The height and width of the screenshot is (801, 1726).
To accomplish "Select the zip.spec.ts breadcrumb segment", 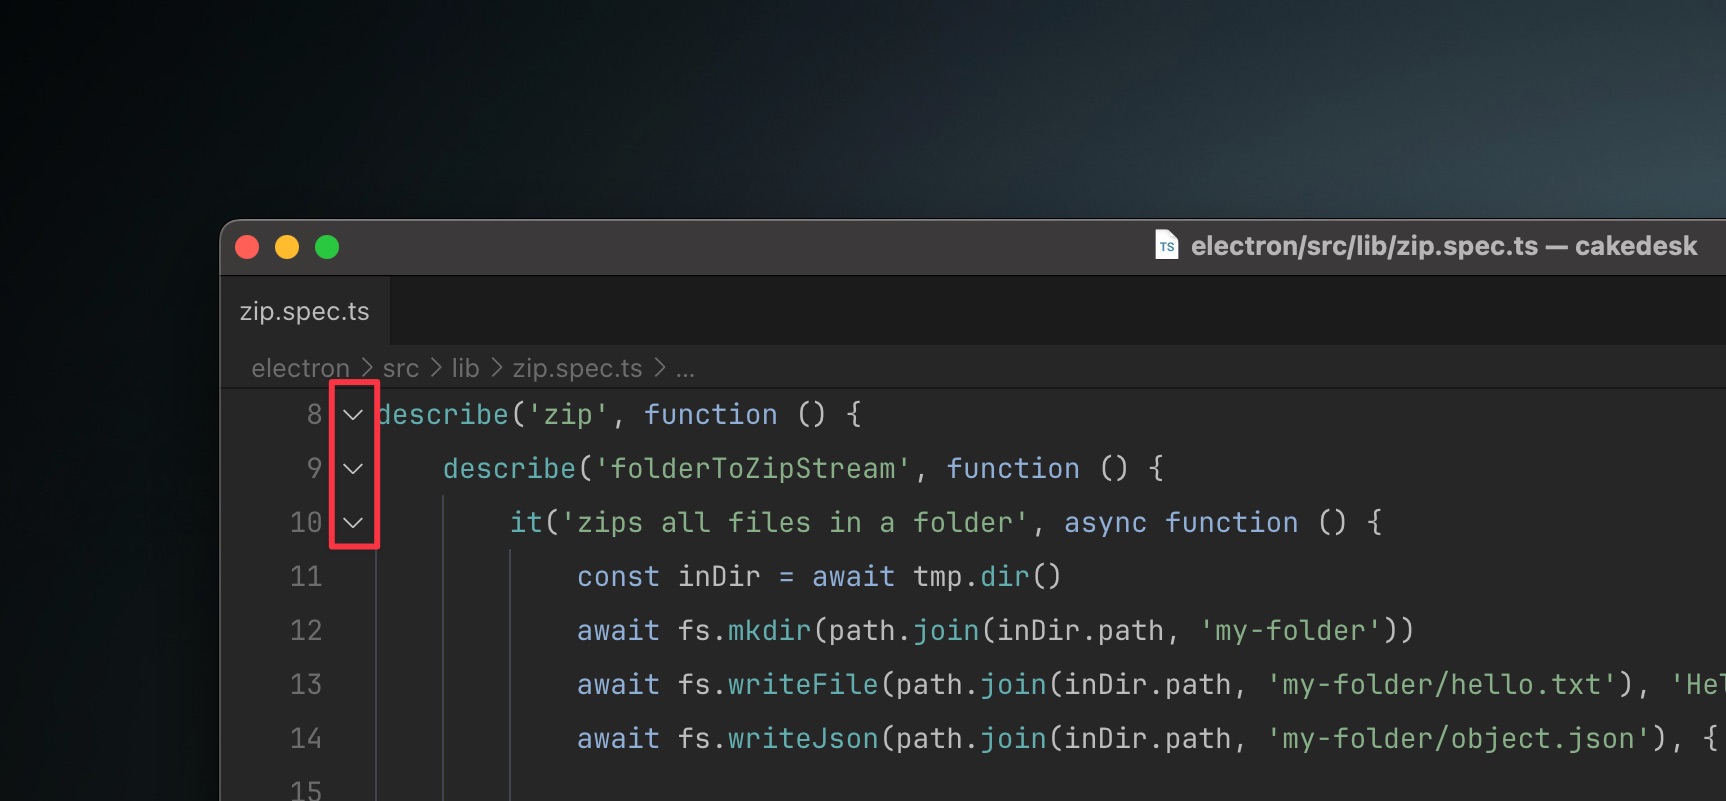I will [577, 368].
